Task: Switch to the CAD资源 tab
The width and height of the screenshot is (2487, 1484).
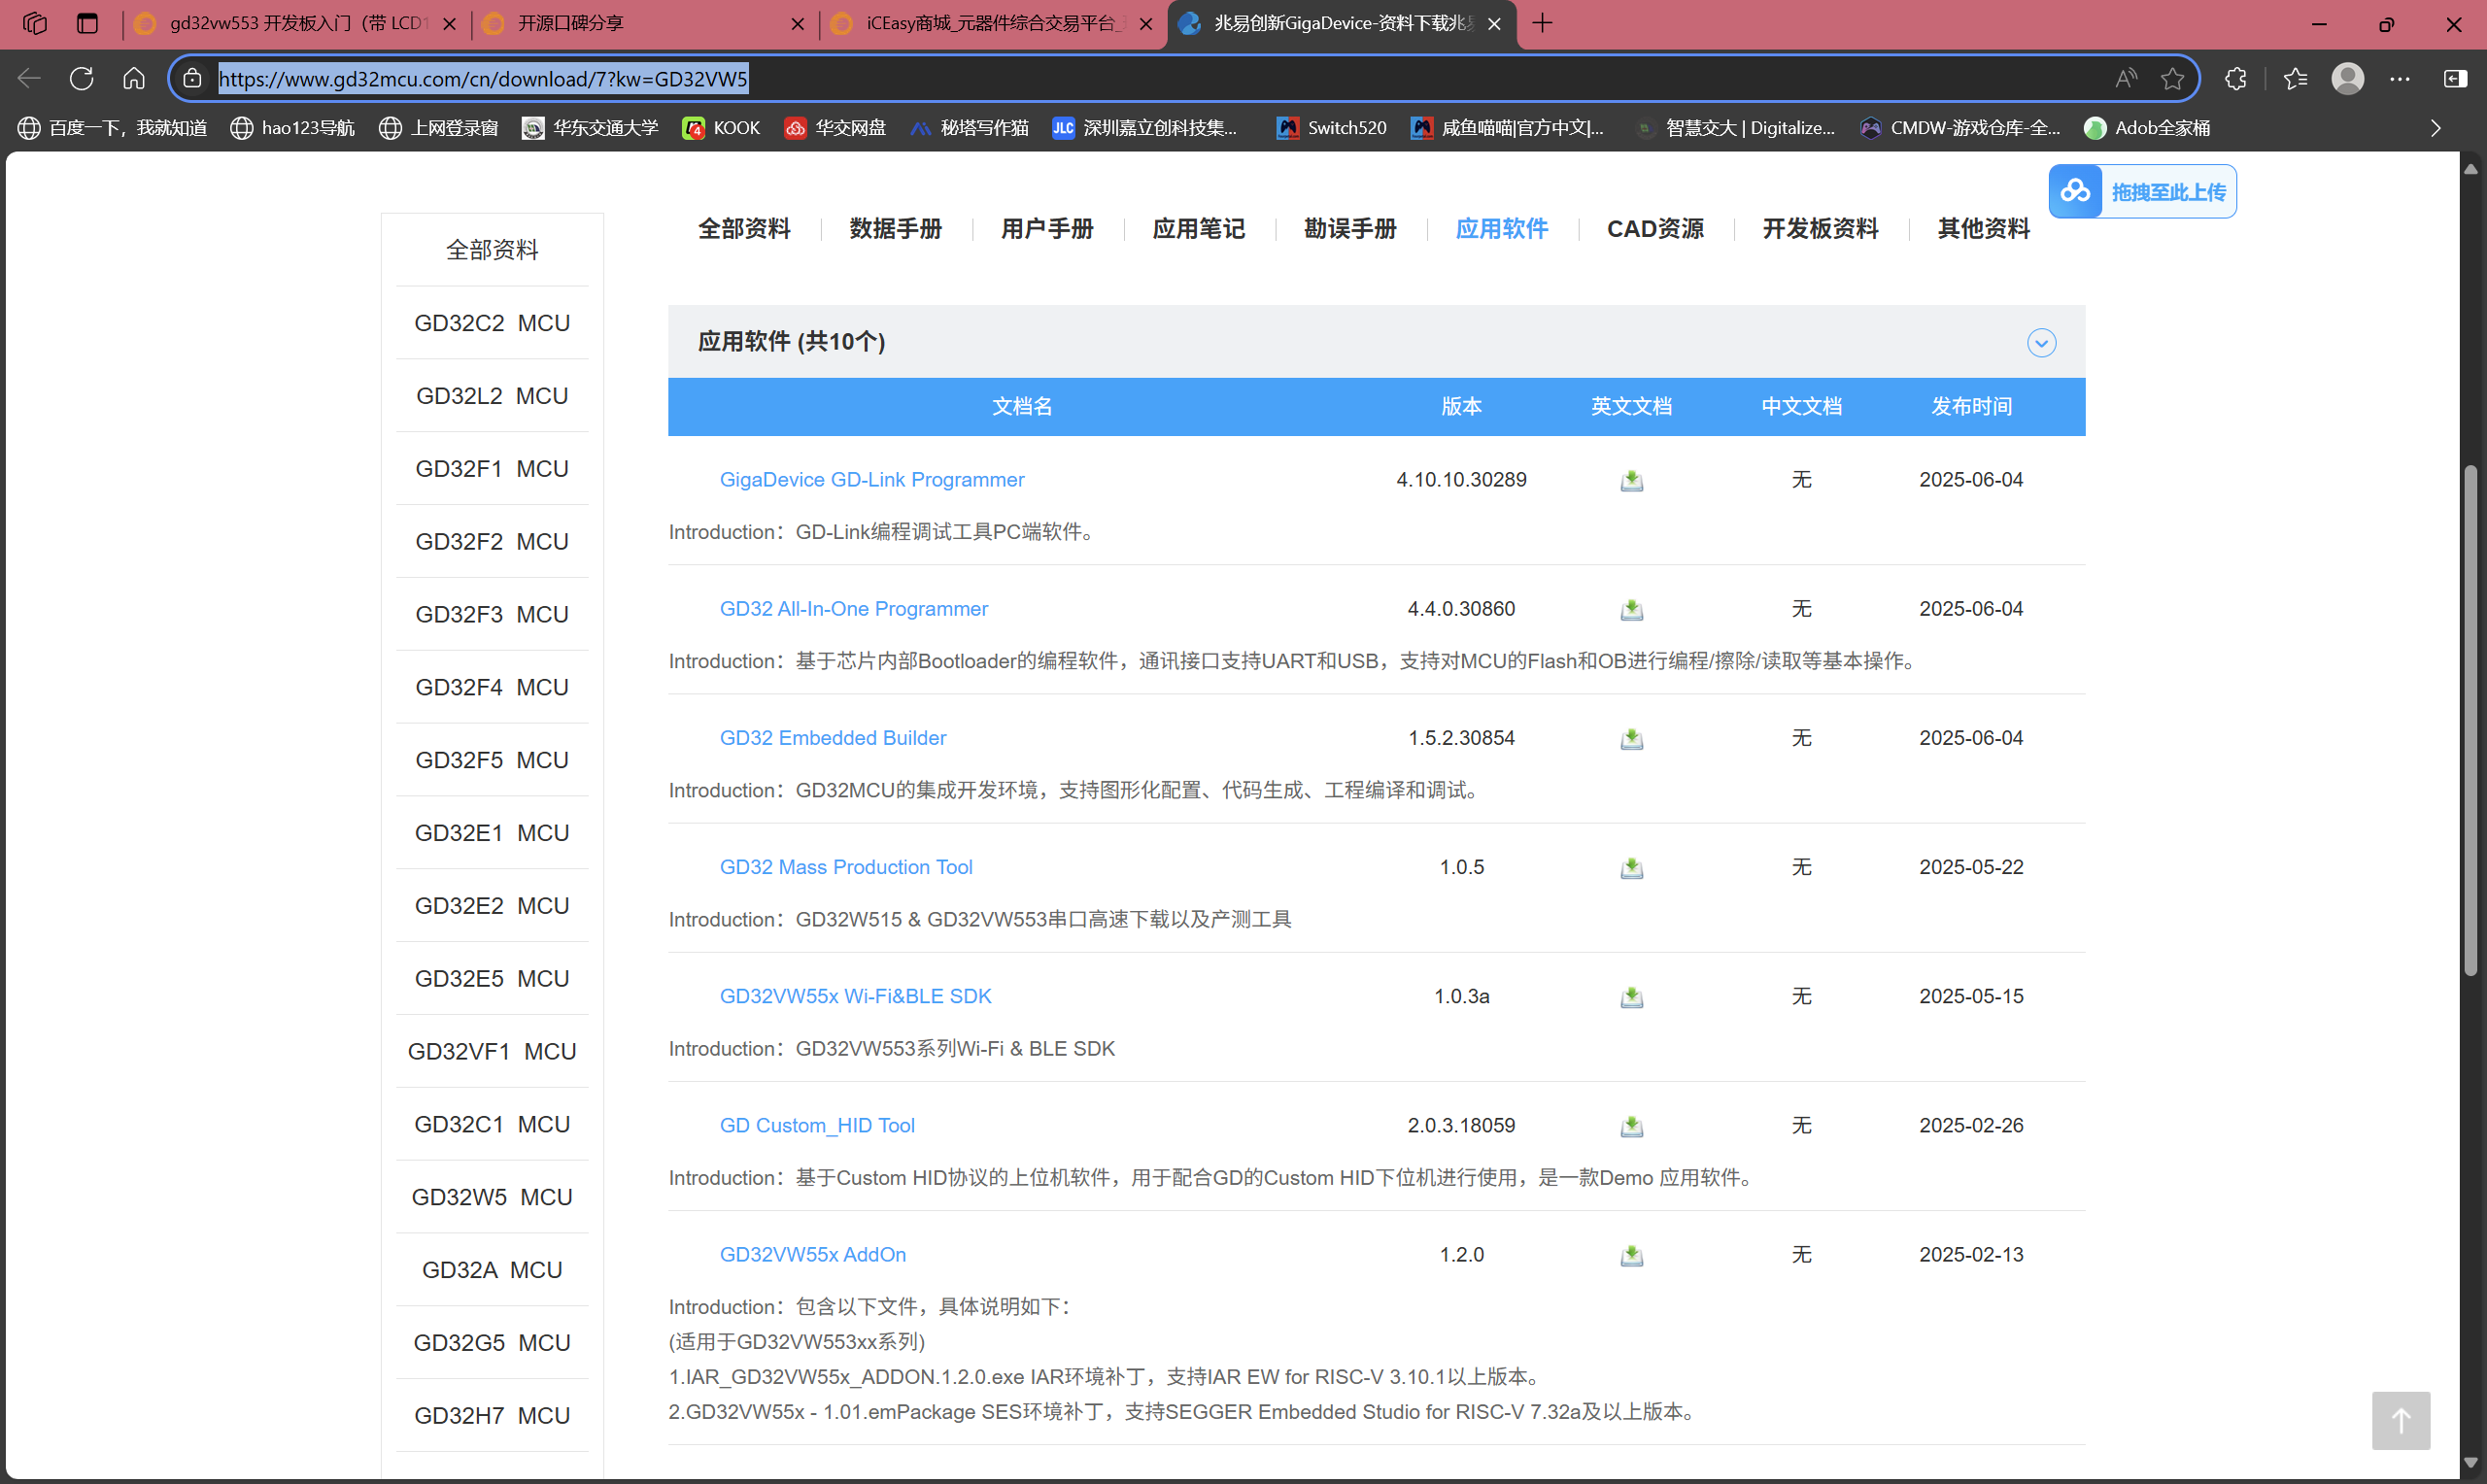Action: pyautogui.click(x=1655, y=229)
